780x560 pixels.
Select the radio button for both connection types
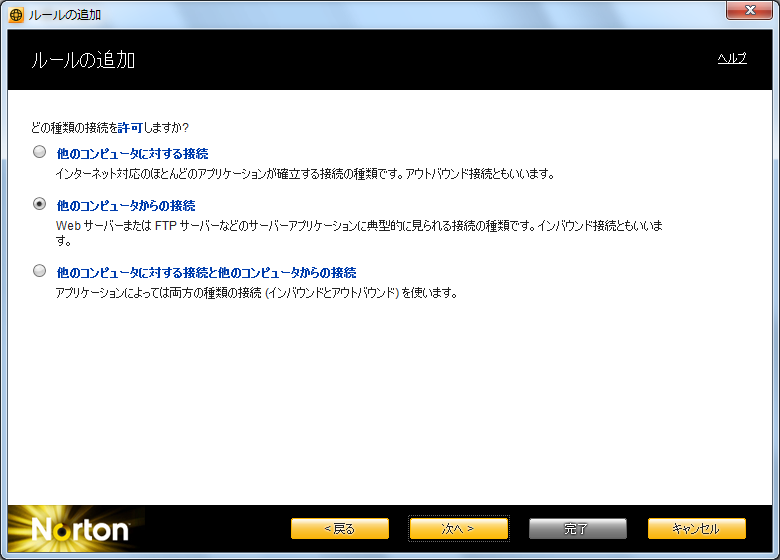pos(39,271)
